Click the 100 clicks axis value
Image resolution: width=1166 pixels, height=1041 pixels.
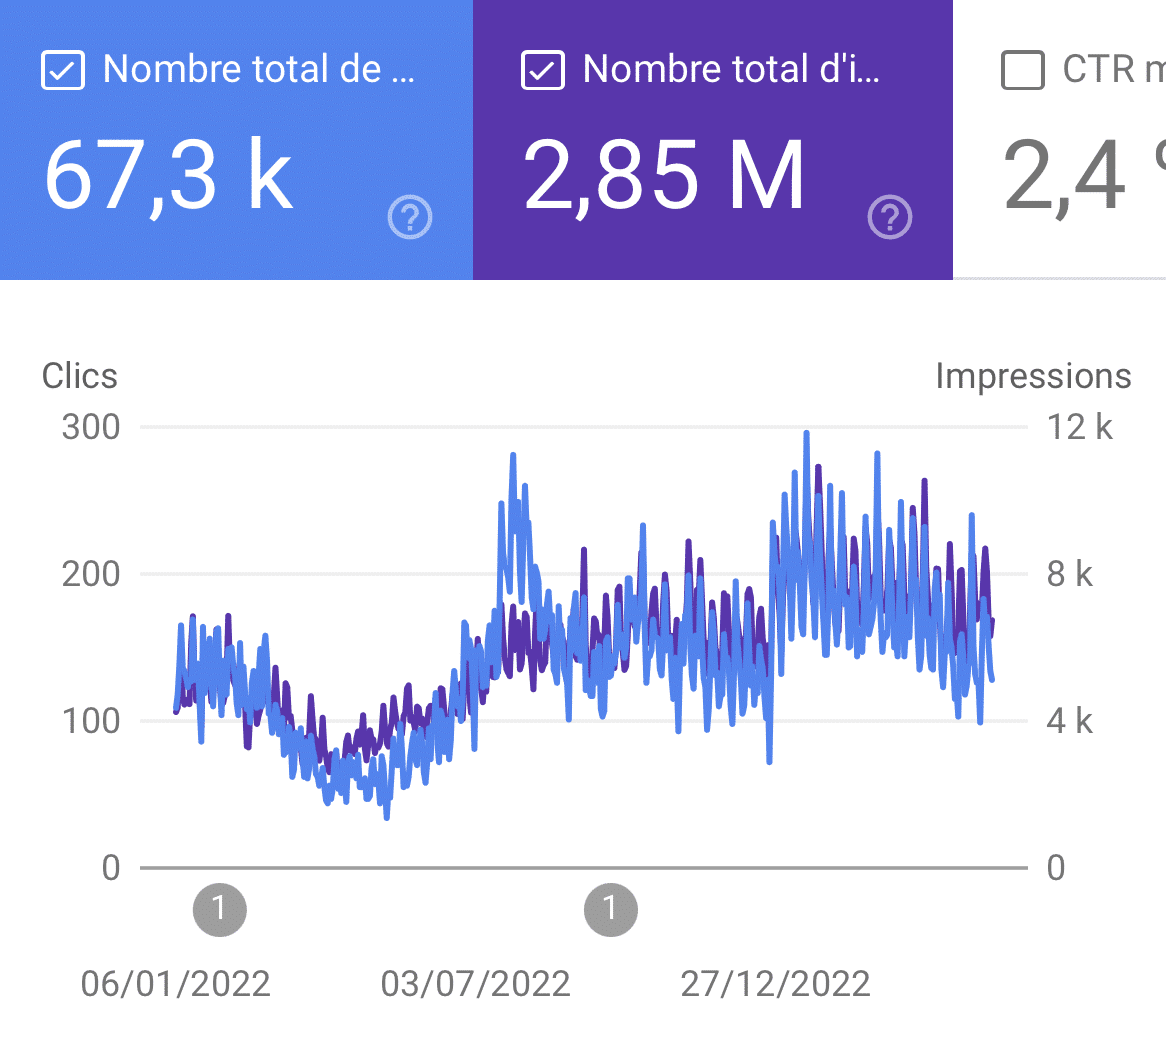[91, 721]
